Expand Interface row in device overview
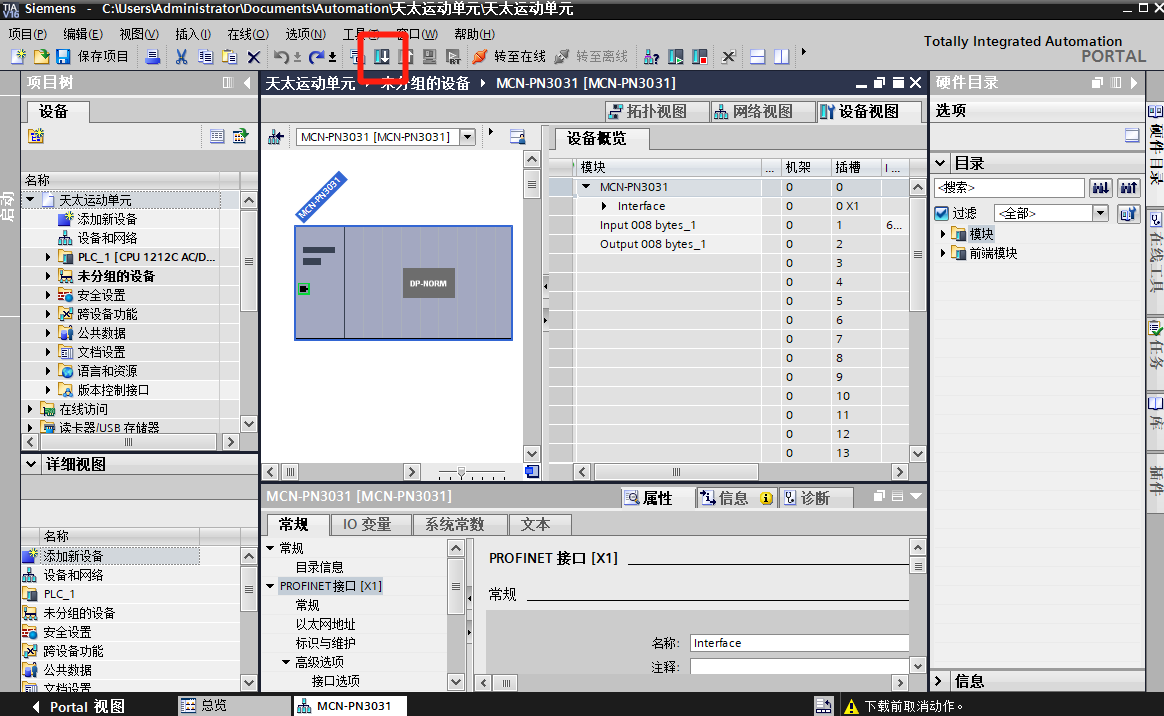Image resolution: width=1164 pixels, height=716 pixels. (604, 206)
